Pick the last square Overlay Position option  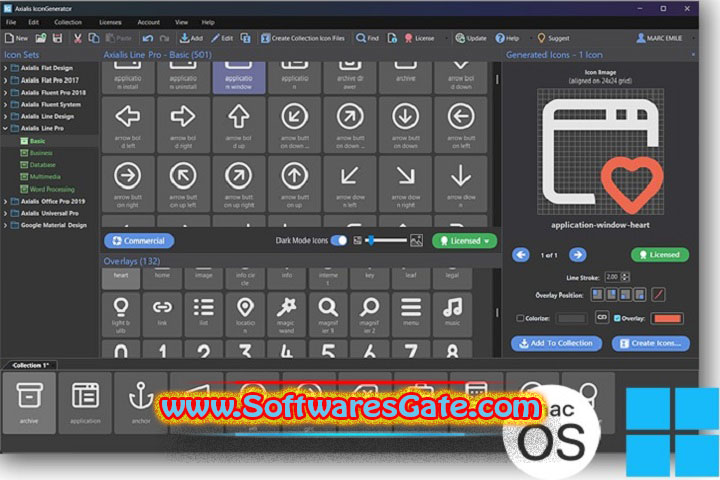tap(640, 294)
